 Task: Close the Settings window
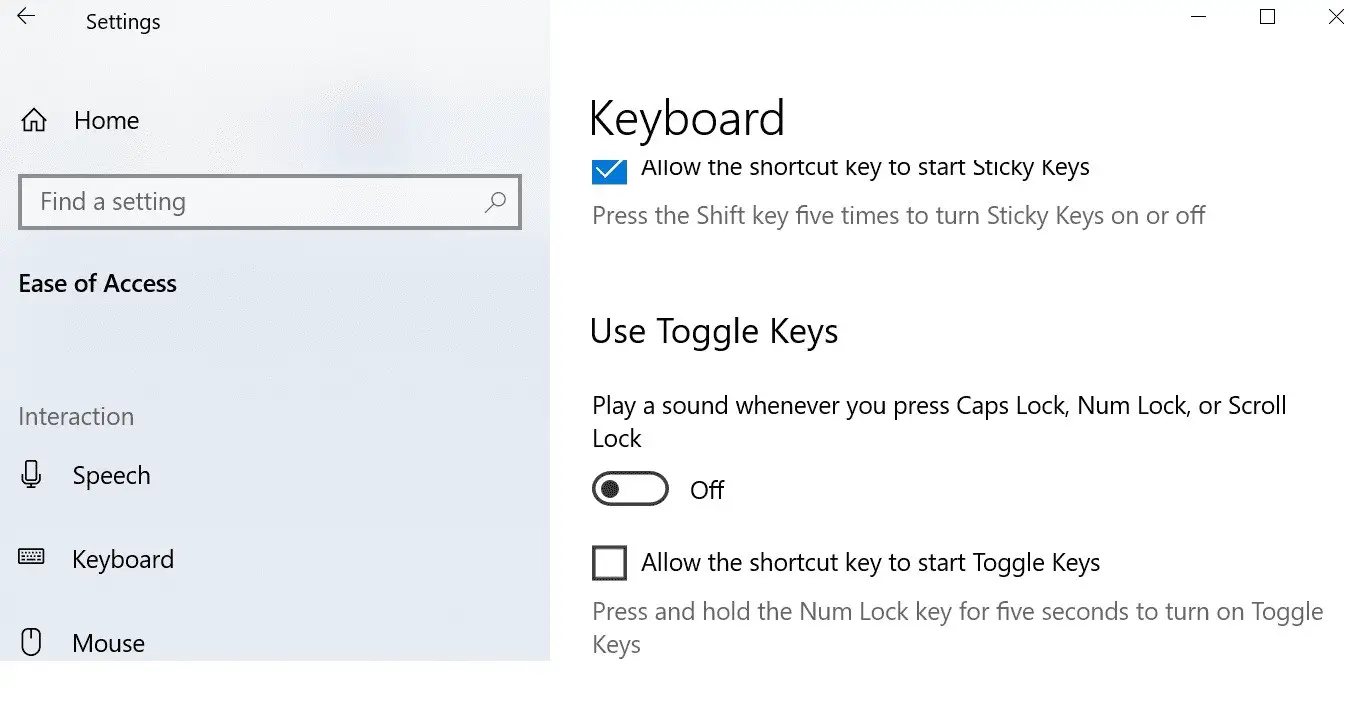pyautogui.click(x=1335, y=17)
